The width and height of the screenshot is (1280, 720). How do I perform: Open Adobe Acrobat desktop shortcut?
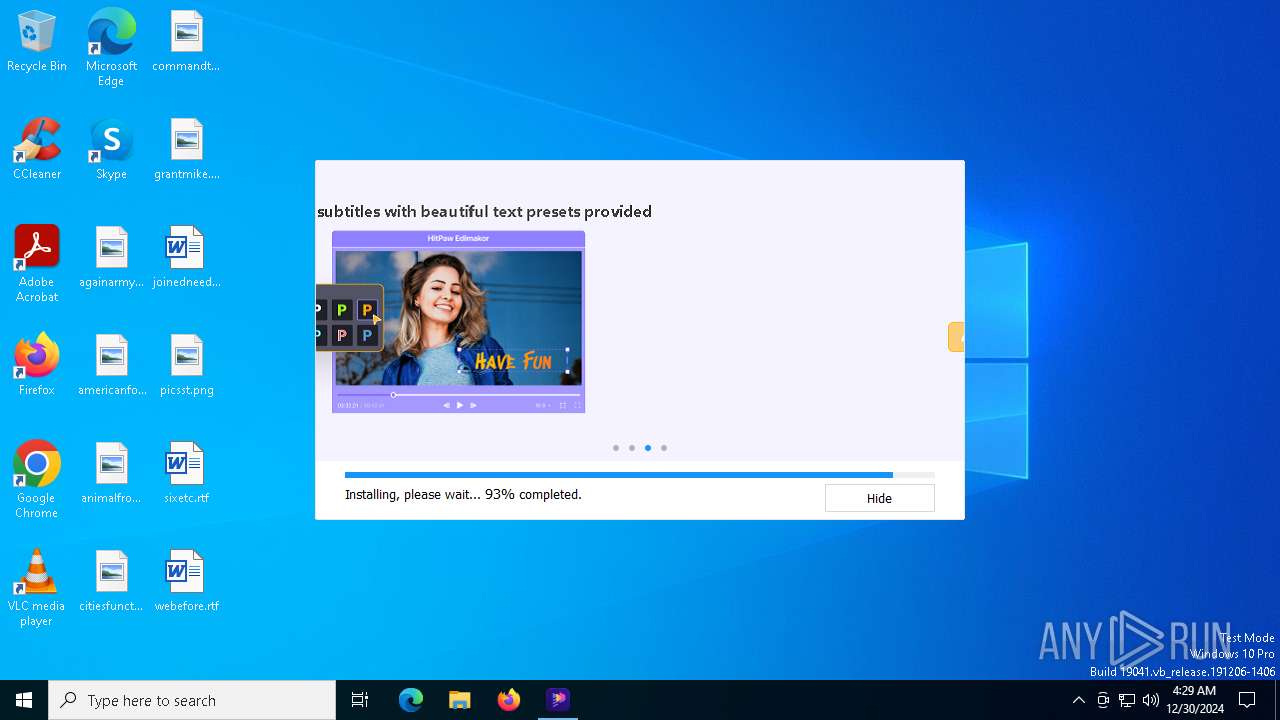(37, 264)
